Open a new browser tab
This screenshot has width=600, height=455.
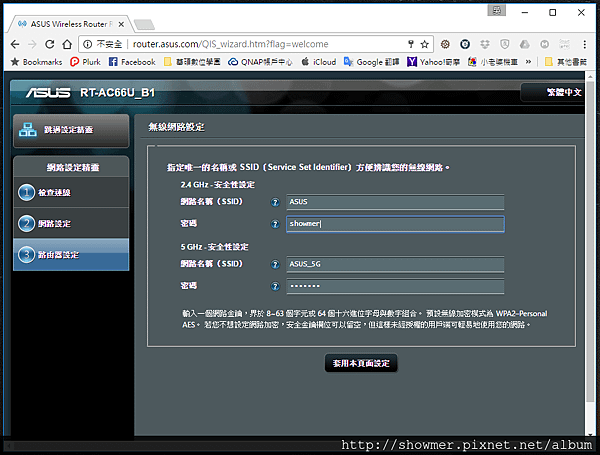click(145, 24)
